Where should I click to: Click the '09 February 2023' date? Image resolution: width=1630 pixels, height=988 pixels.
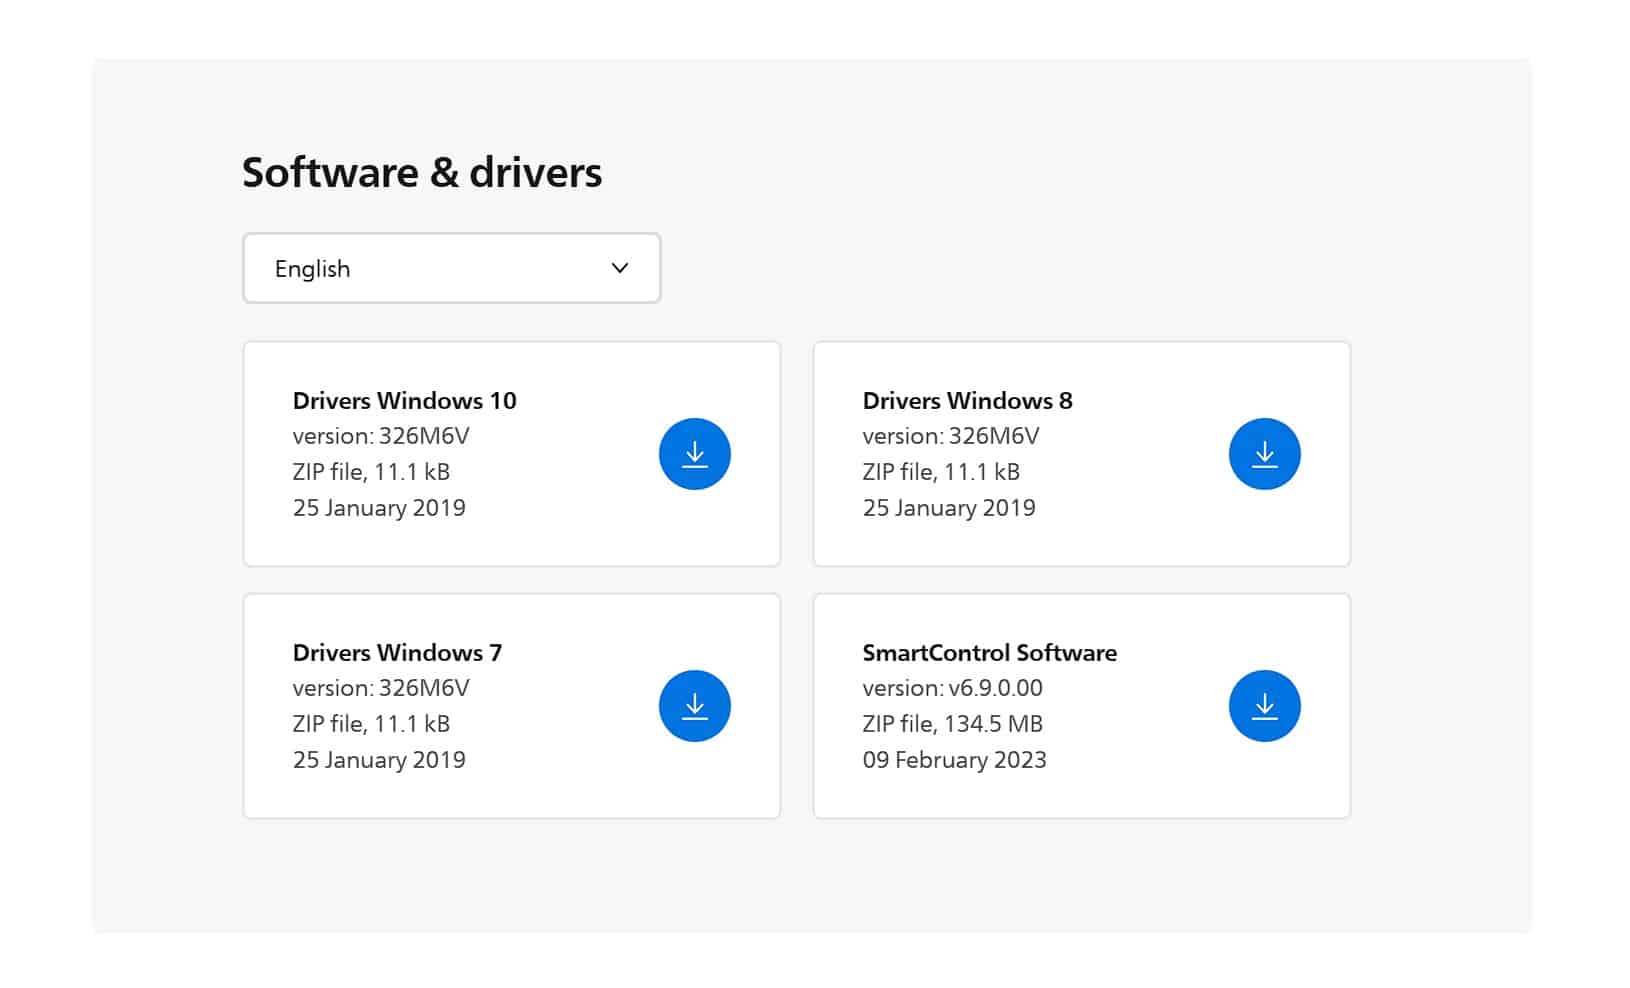pyautogui.click(x=954, y=760)
